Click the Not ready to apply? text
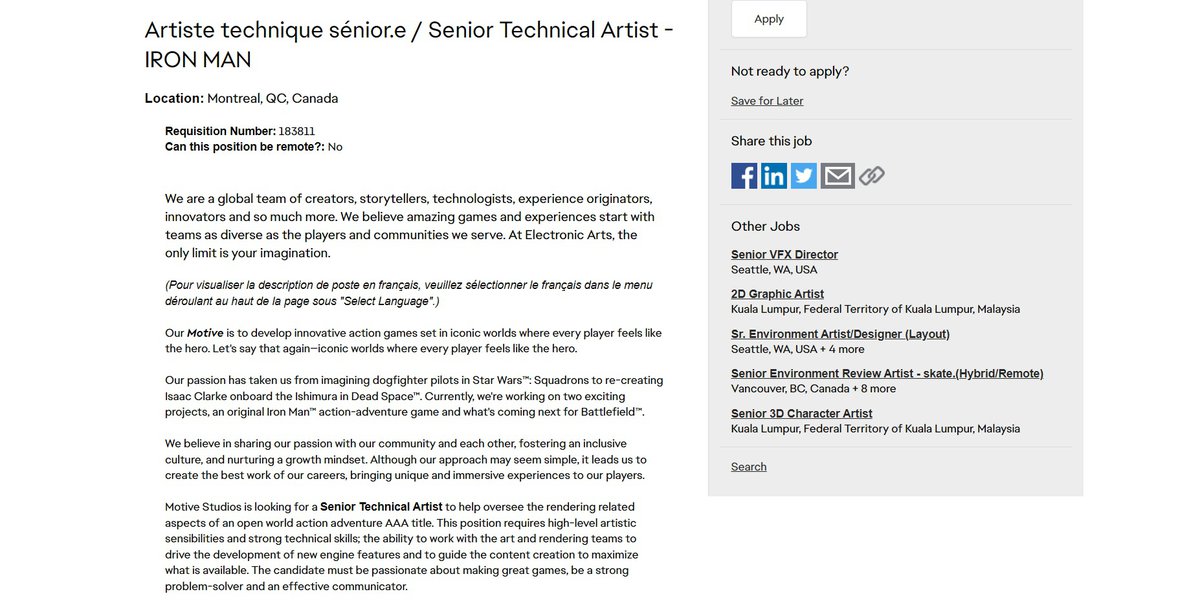Viewport: 1200px width, 605px height. click(789, 71)
